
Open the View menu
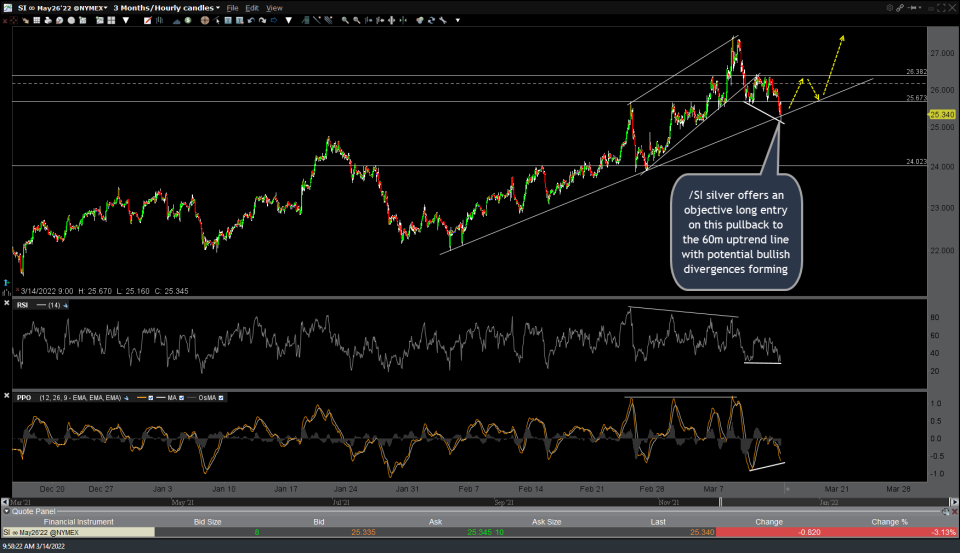coord(273,8)
